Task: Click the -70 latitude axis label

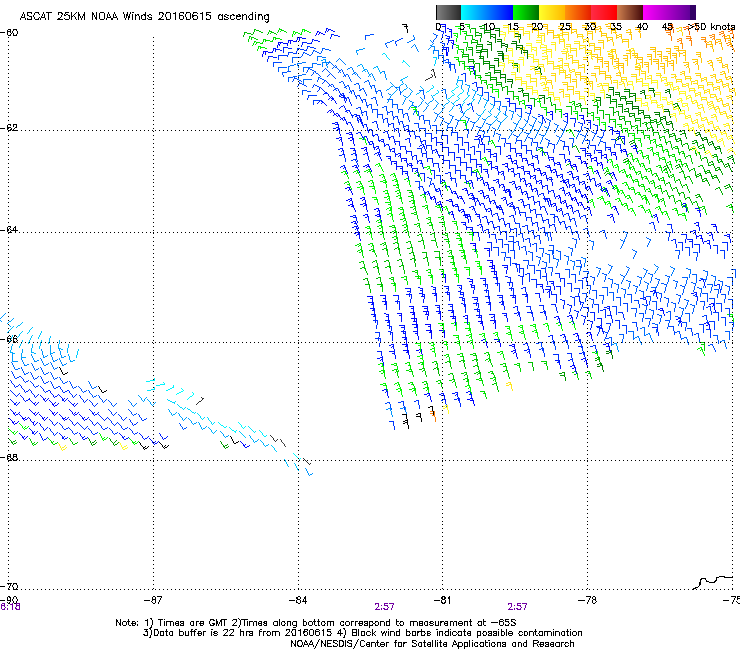Action: click(9, 587)
